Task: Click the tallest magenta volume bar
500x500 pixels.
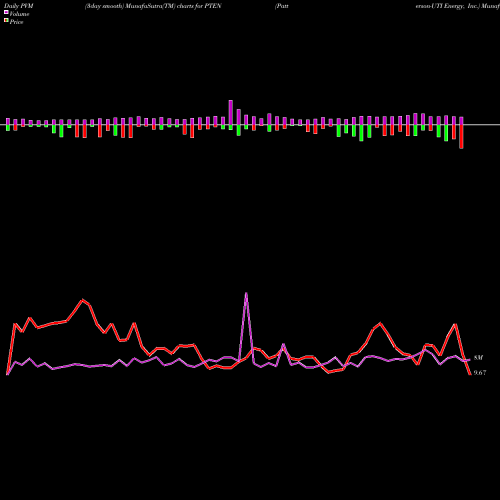Action: coord(231,112)
